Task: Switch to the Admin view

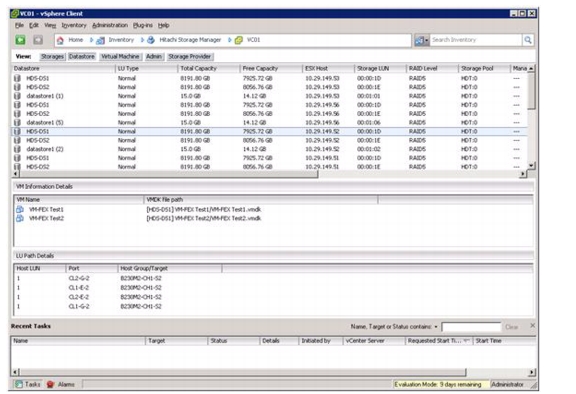Action: point(154,57)
